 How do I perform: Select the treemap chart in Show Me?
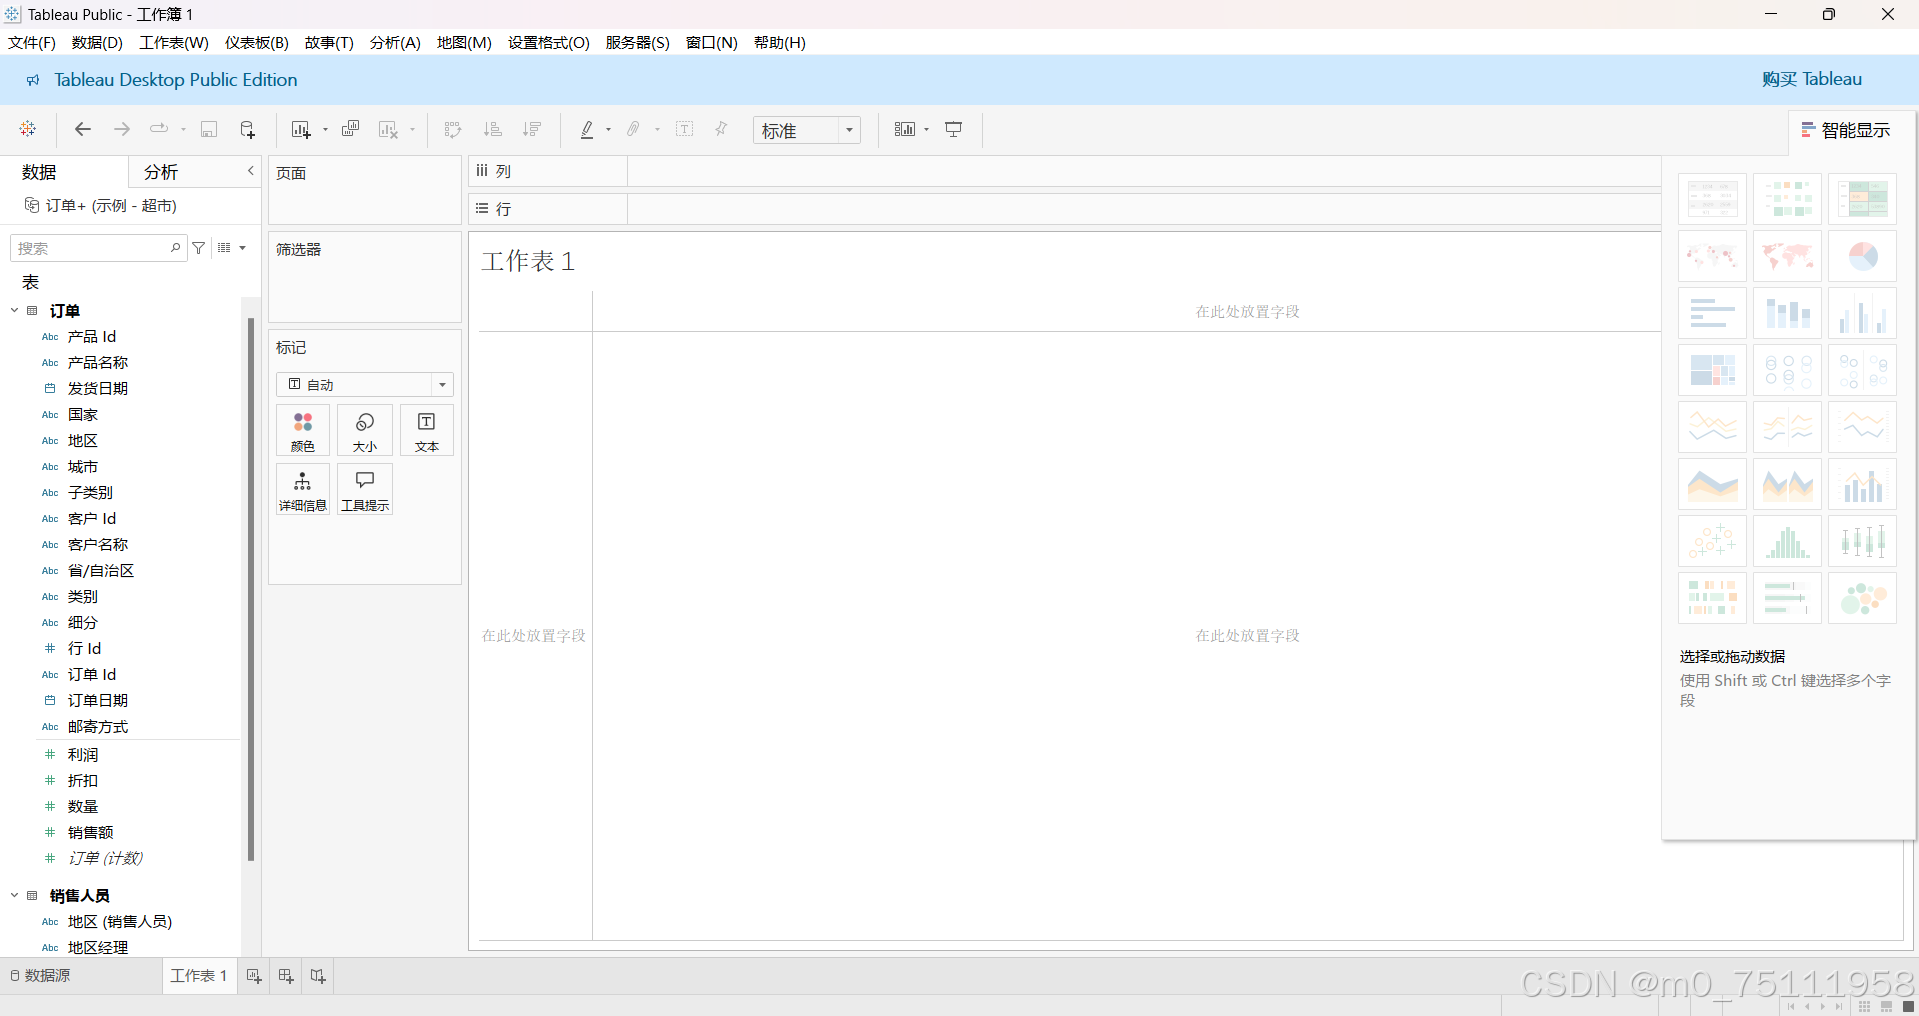(x=1712, y=370)
